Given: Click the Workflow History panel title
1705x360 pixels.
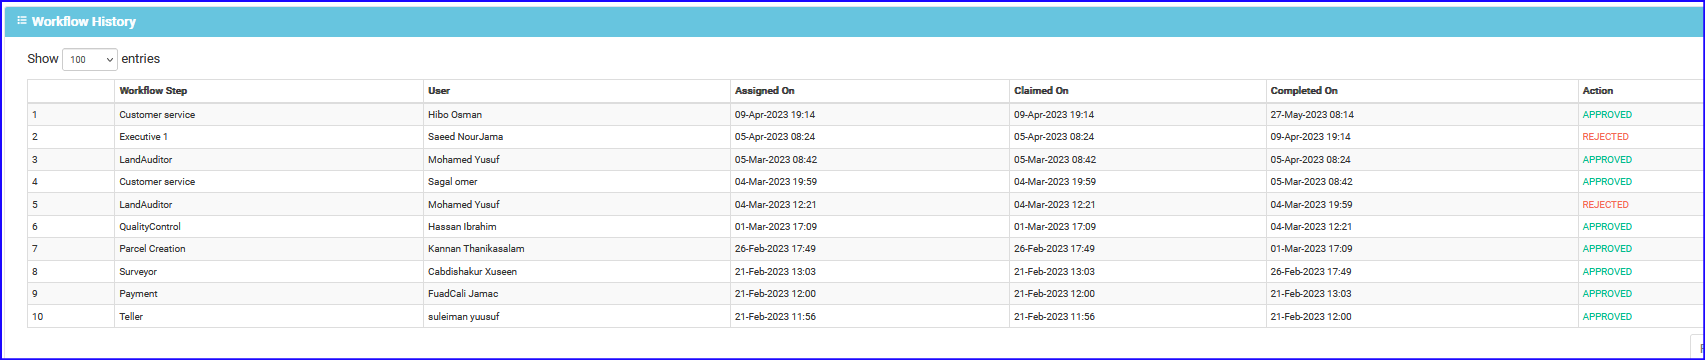Looking at the screenshot, I should click(x=84, y=21).
